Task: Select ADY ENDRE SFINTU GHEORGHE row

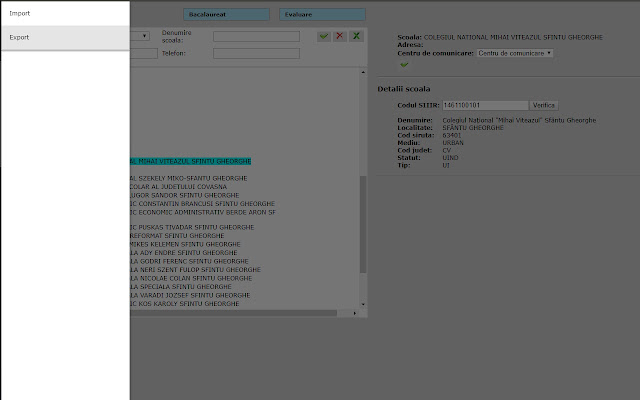Action: [184, 253]
